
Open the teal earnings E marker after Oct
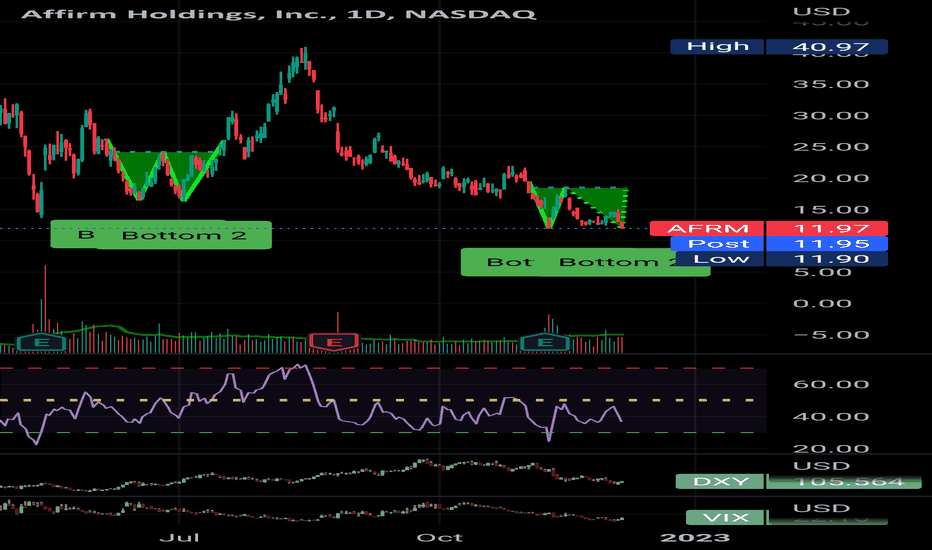tap(545, 342)
